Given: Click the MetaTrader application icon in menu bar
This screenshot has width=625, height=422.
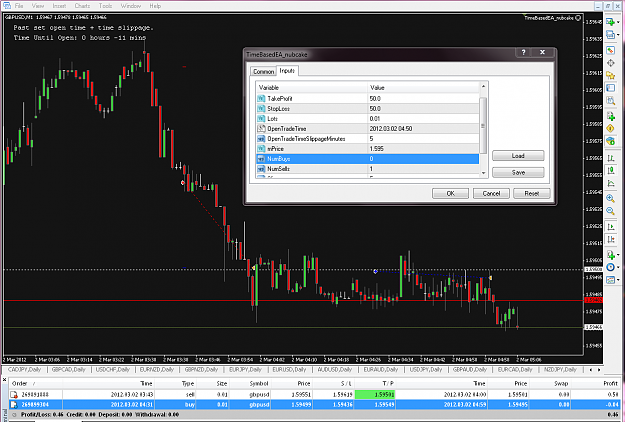Looking at the screenshot, I should [6, 6].
